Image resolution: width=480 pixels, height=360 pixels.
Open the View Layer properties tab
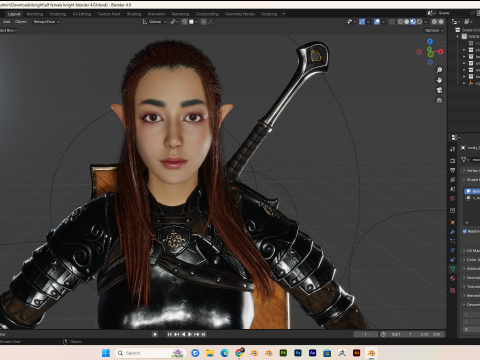[452, 180]
